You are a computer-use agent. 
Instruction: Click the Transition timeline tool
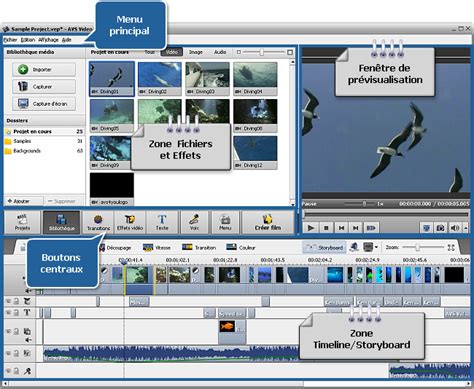tap(199, 248)
